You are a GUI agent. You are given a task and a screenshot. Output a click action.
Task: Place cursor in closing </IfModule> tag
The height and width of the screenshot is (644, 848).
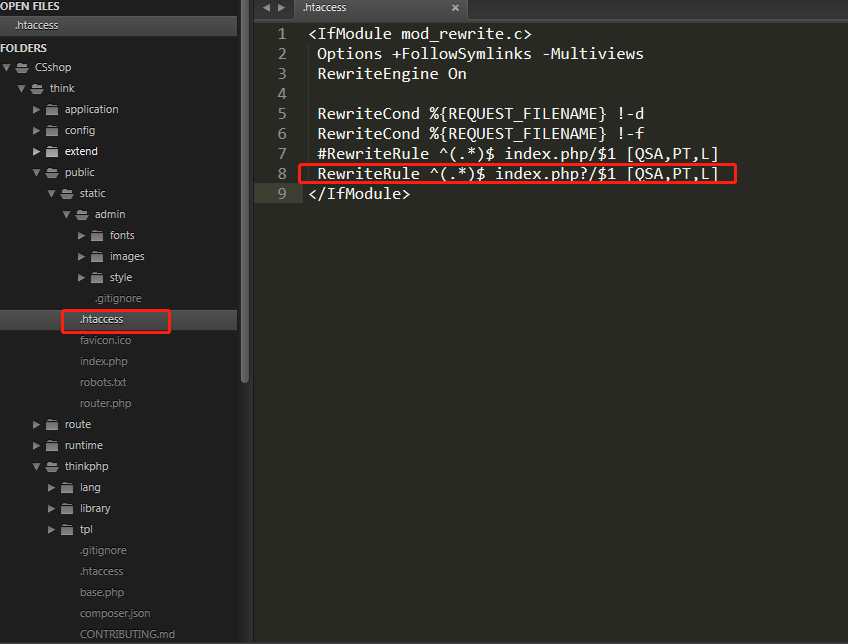tap(359, 194)
